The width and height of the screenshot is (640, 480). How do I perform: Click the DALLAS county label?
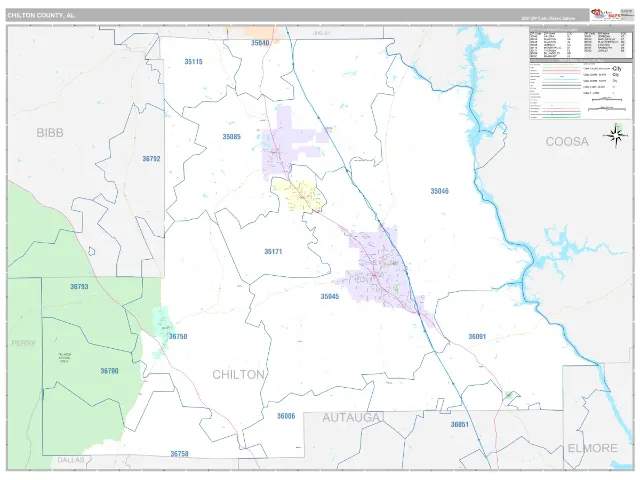[71, 460]
